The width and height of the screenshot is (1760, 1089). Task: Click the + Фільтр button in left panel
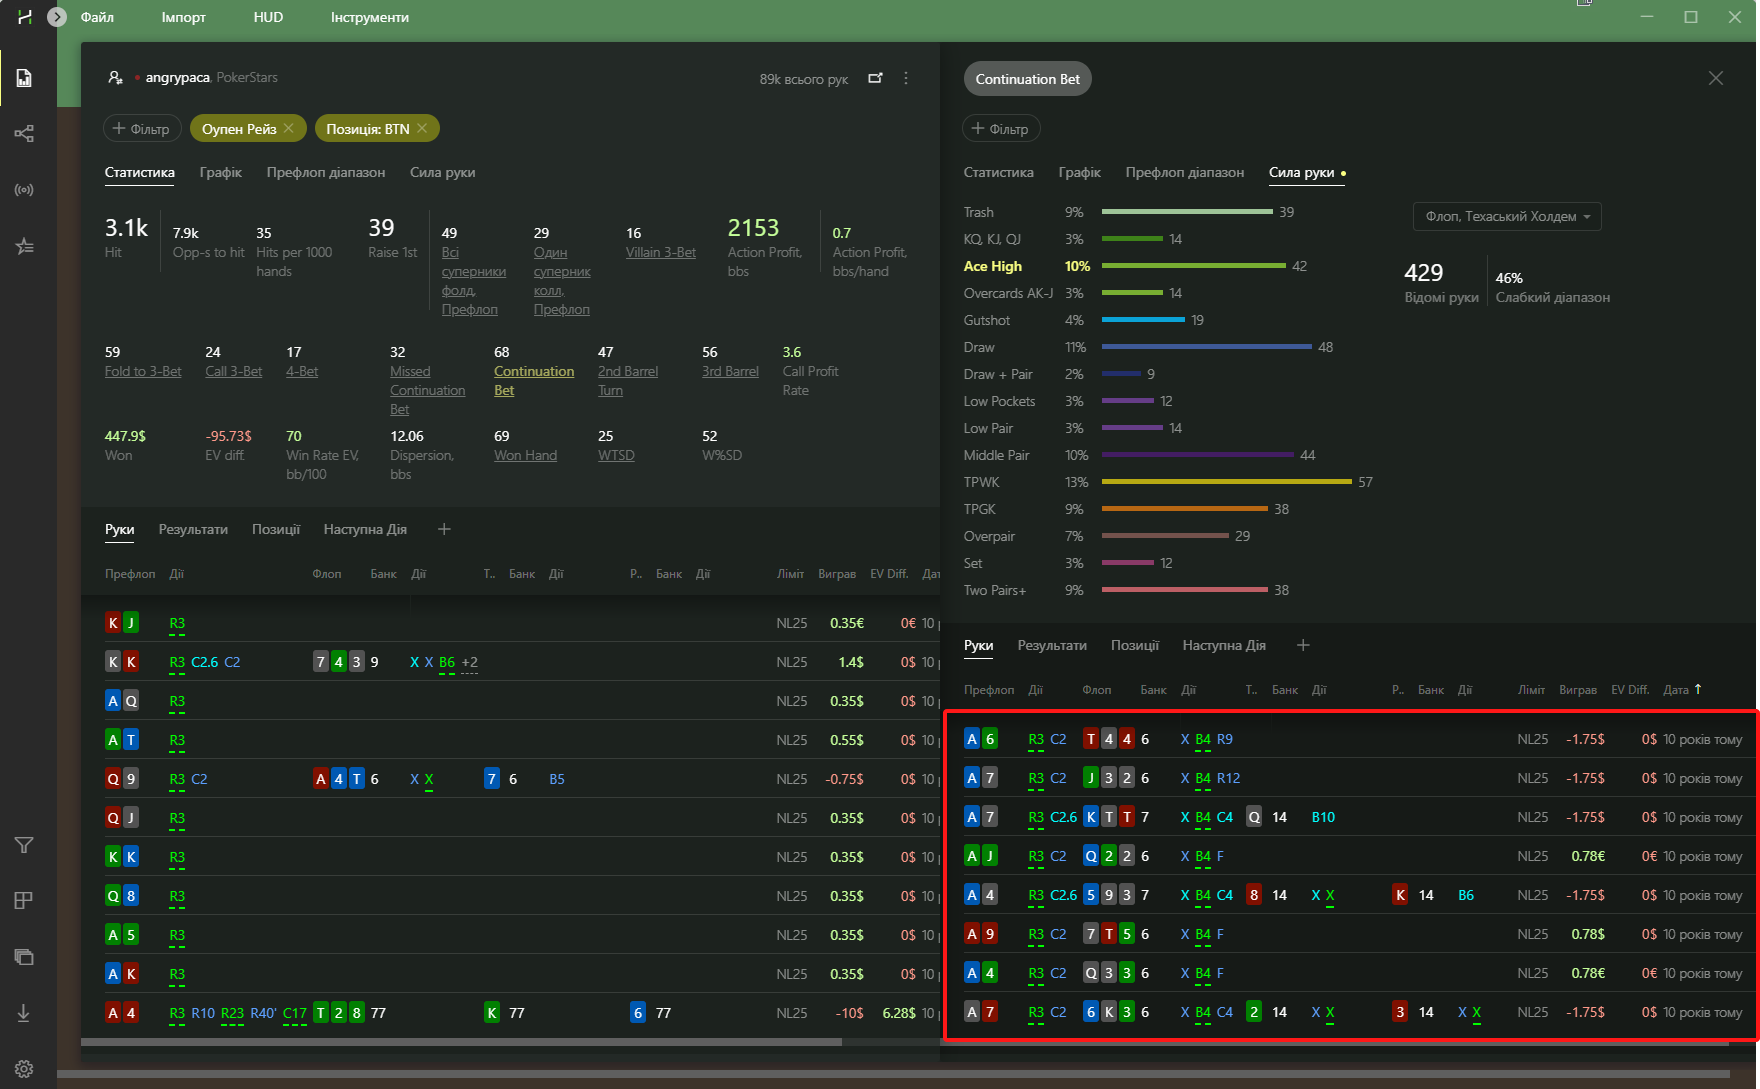click(142, 128)
